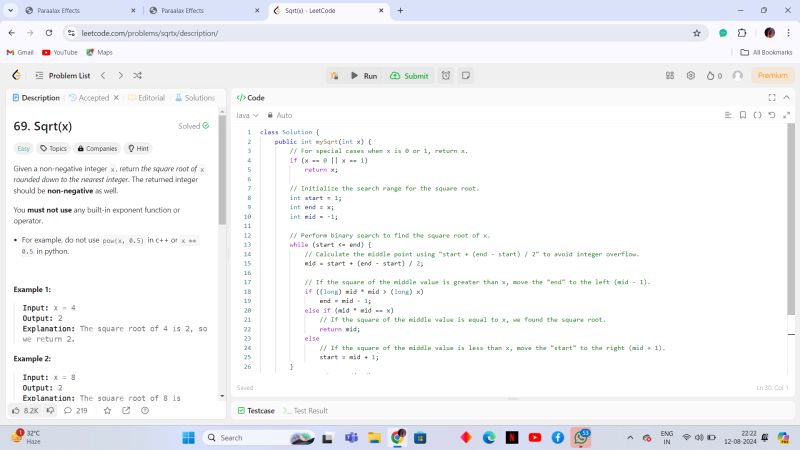Dislike the problem thumbs down
Image resolution: width=800 pixels, height=450 pixels.
pos(50,410)
